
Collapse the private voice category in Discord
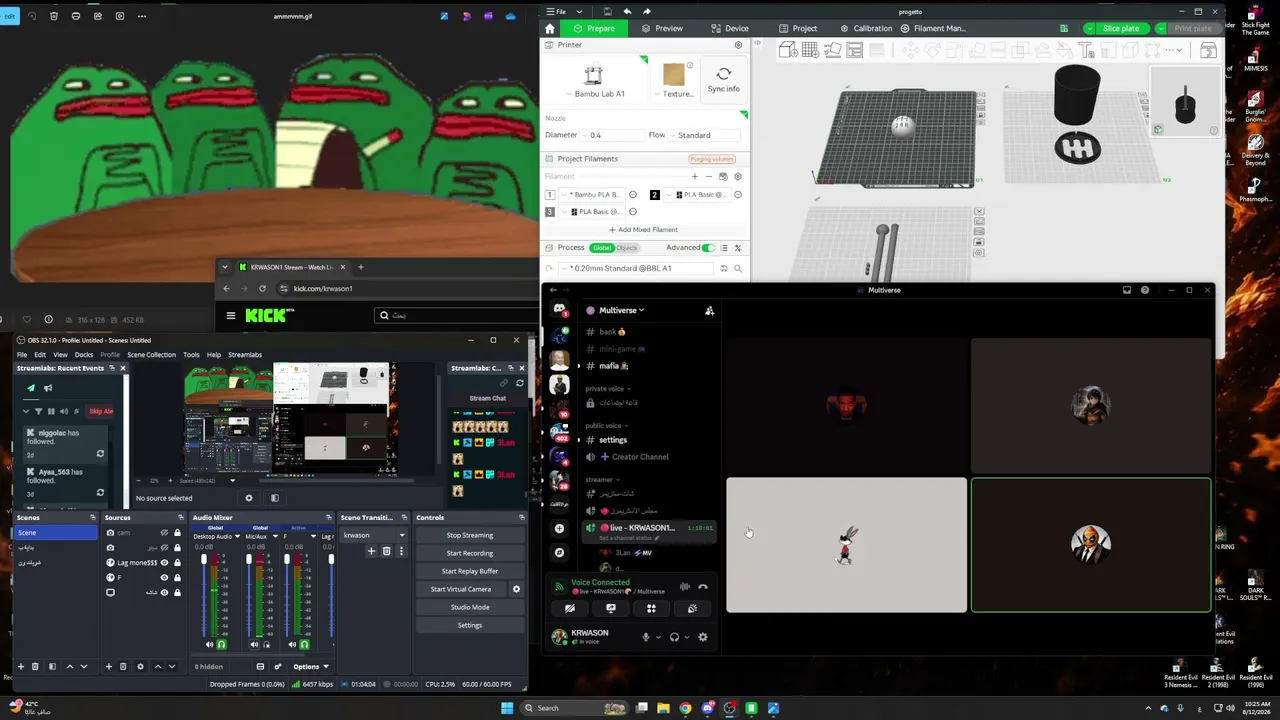point(606,388)
